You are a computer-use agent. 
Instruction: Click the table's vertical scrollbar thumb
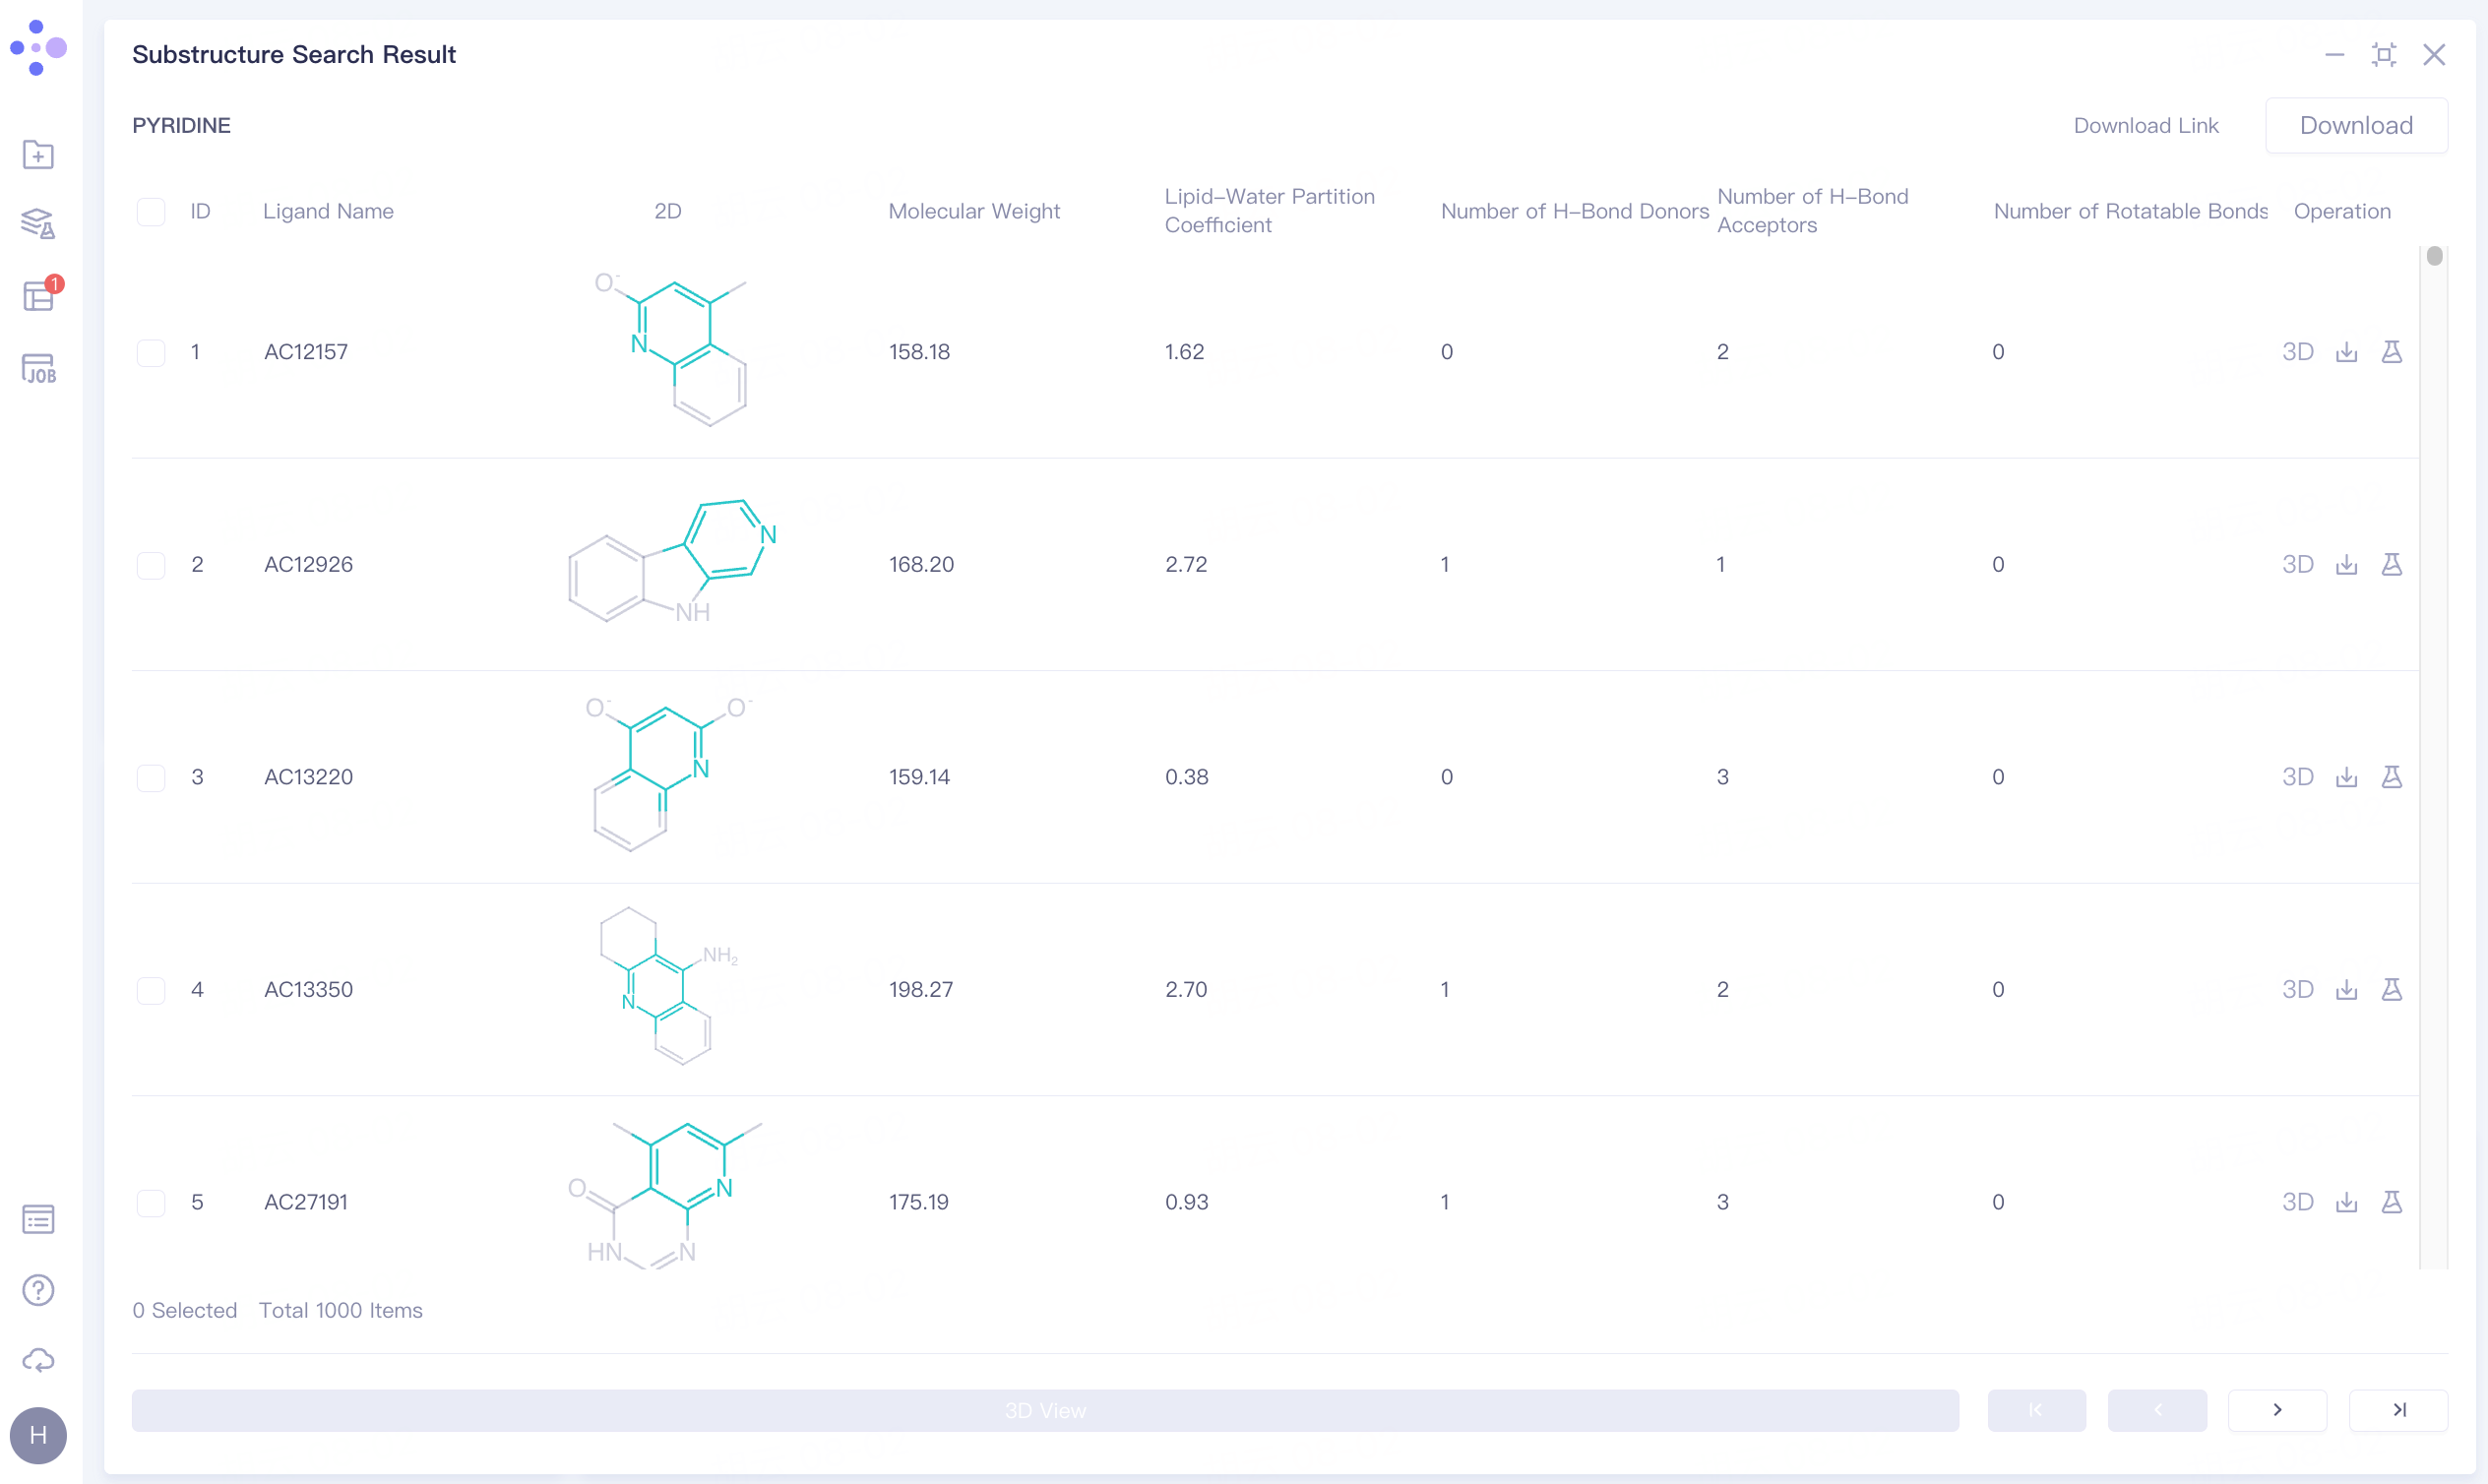[2434, 256]
